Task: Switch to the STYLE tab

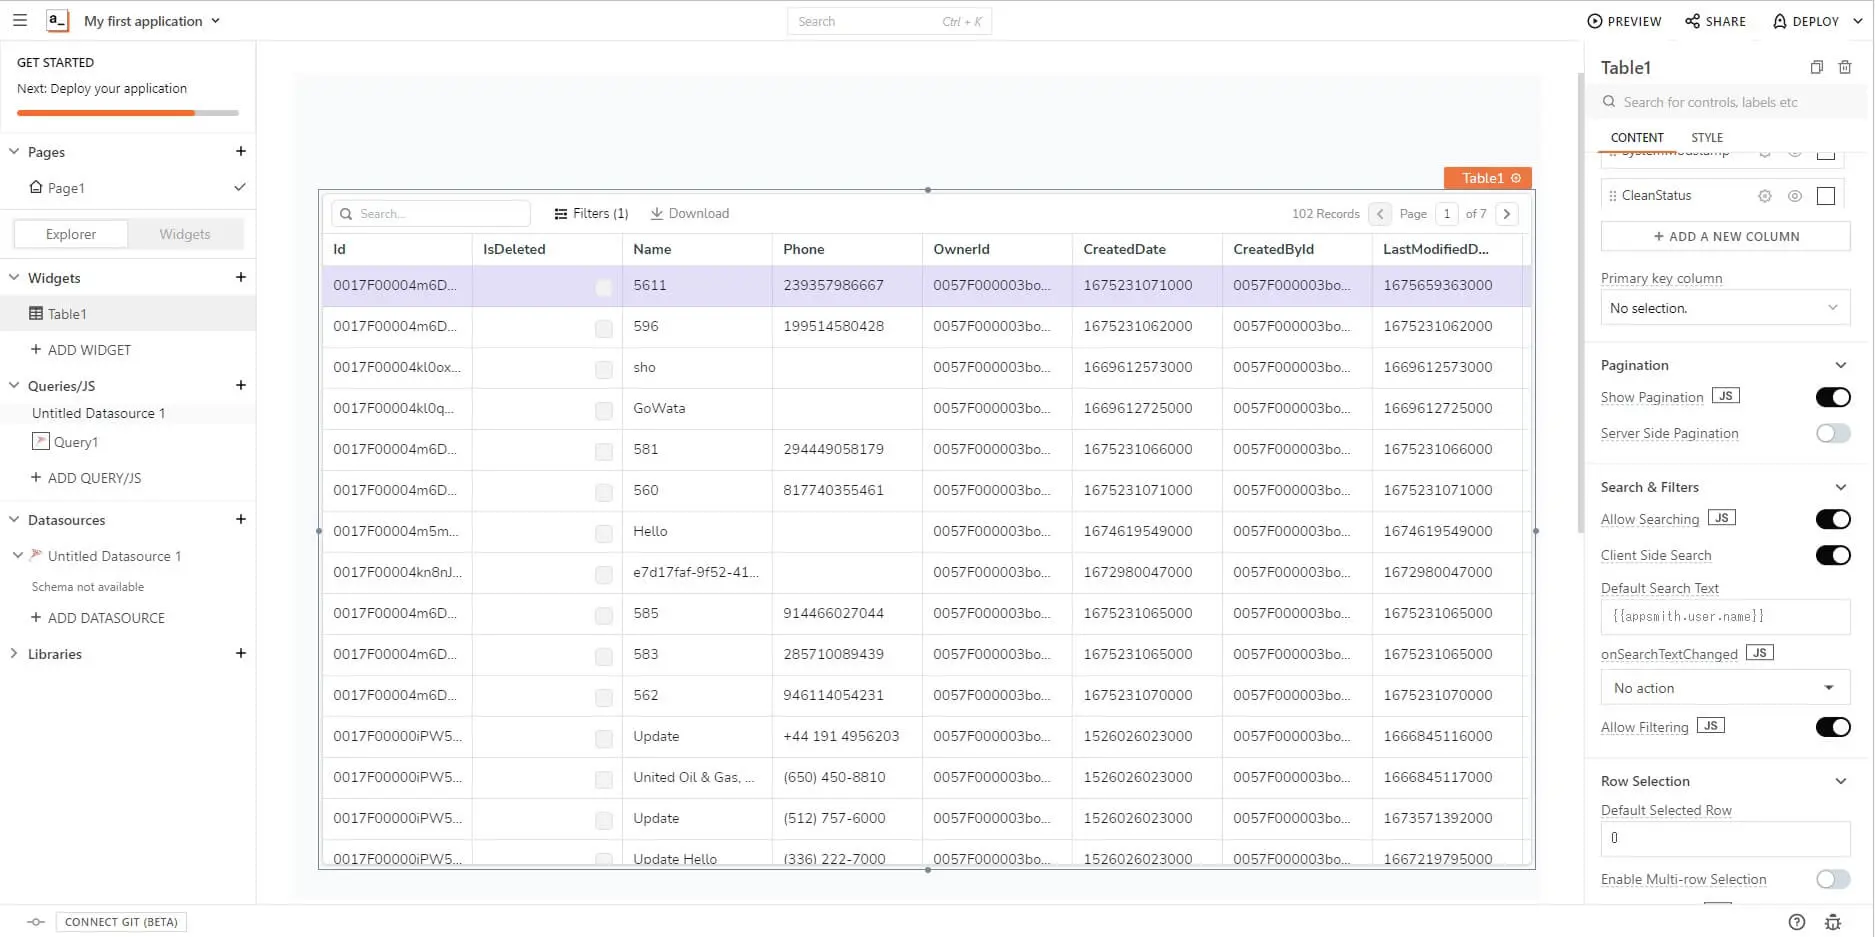Action: (x=1706, y=138)
